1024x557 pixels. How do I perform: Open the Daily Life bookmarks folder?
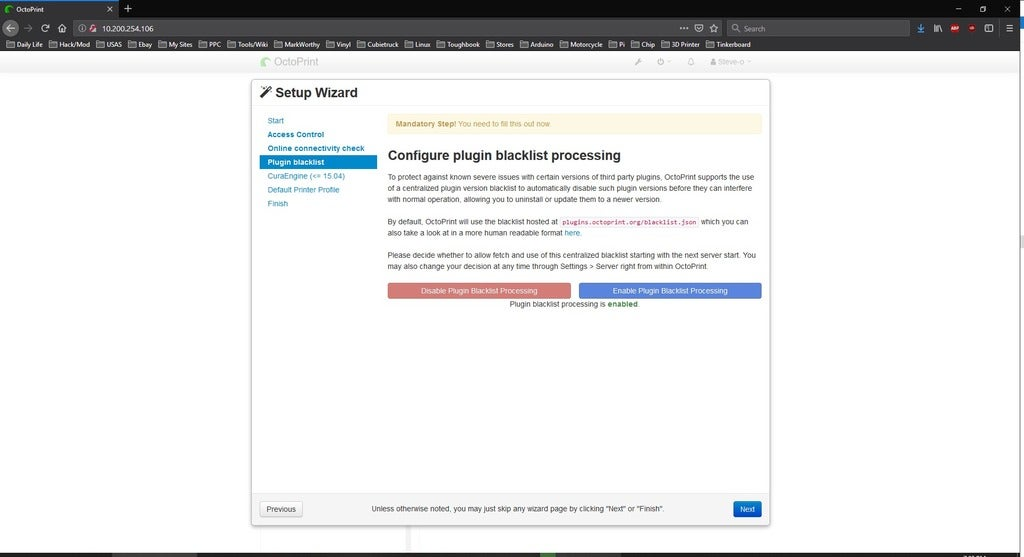[x=24, y=44]
